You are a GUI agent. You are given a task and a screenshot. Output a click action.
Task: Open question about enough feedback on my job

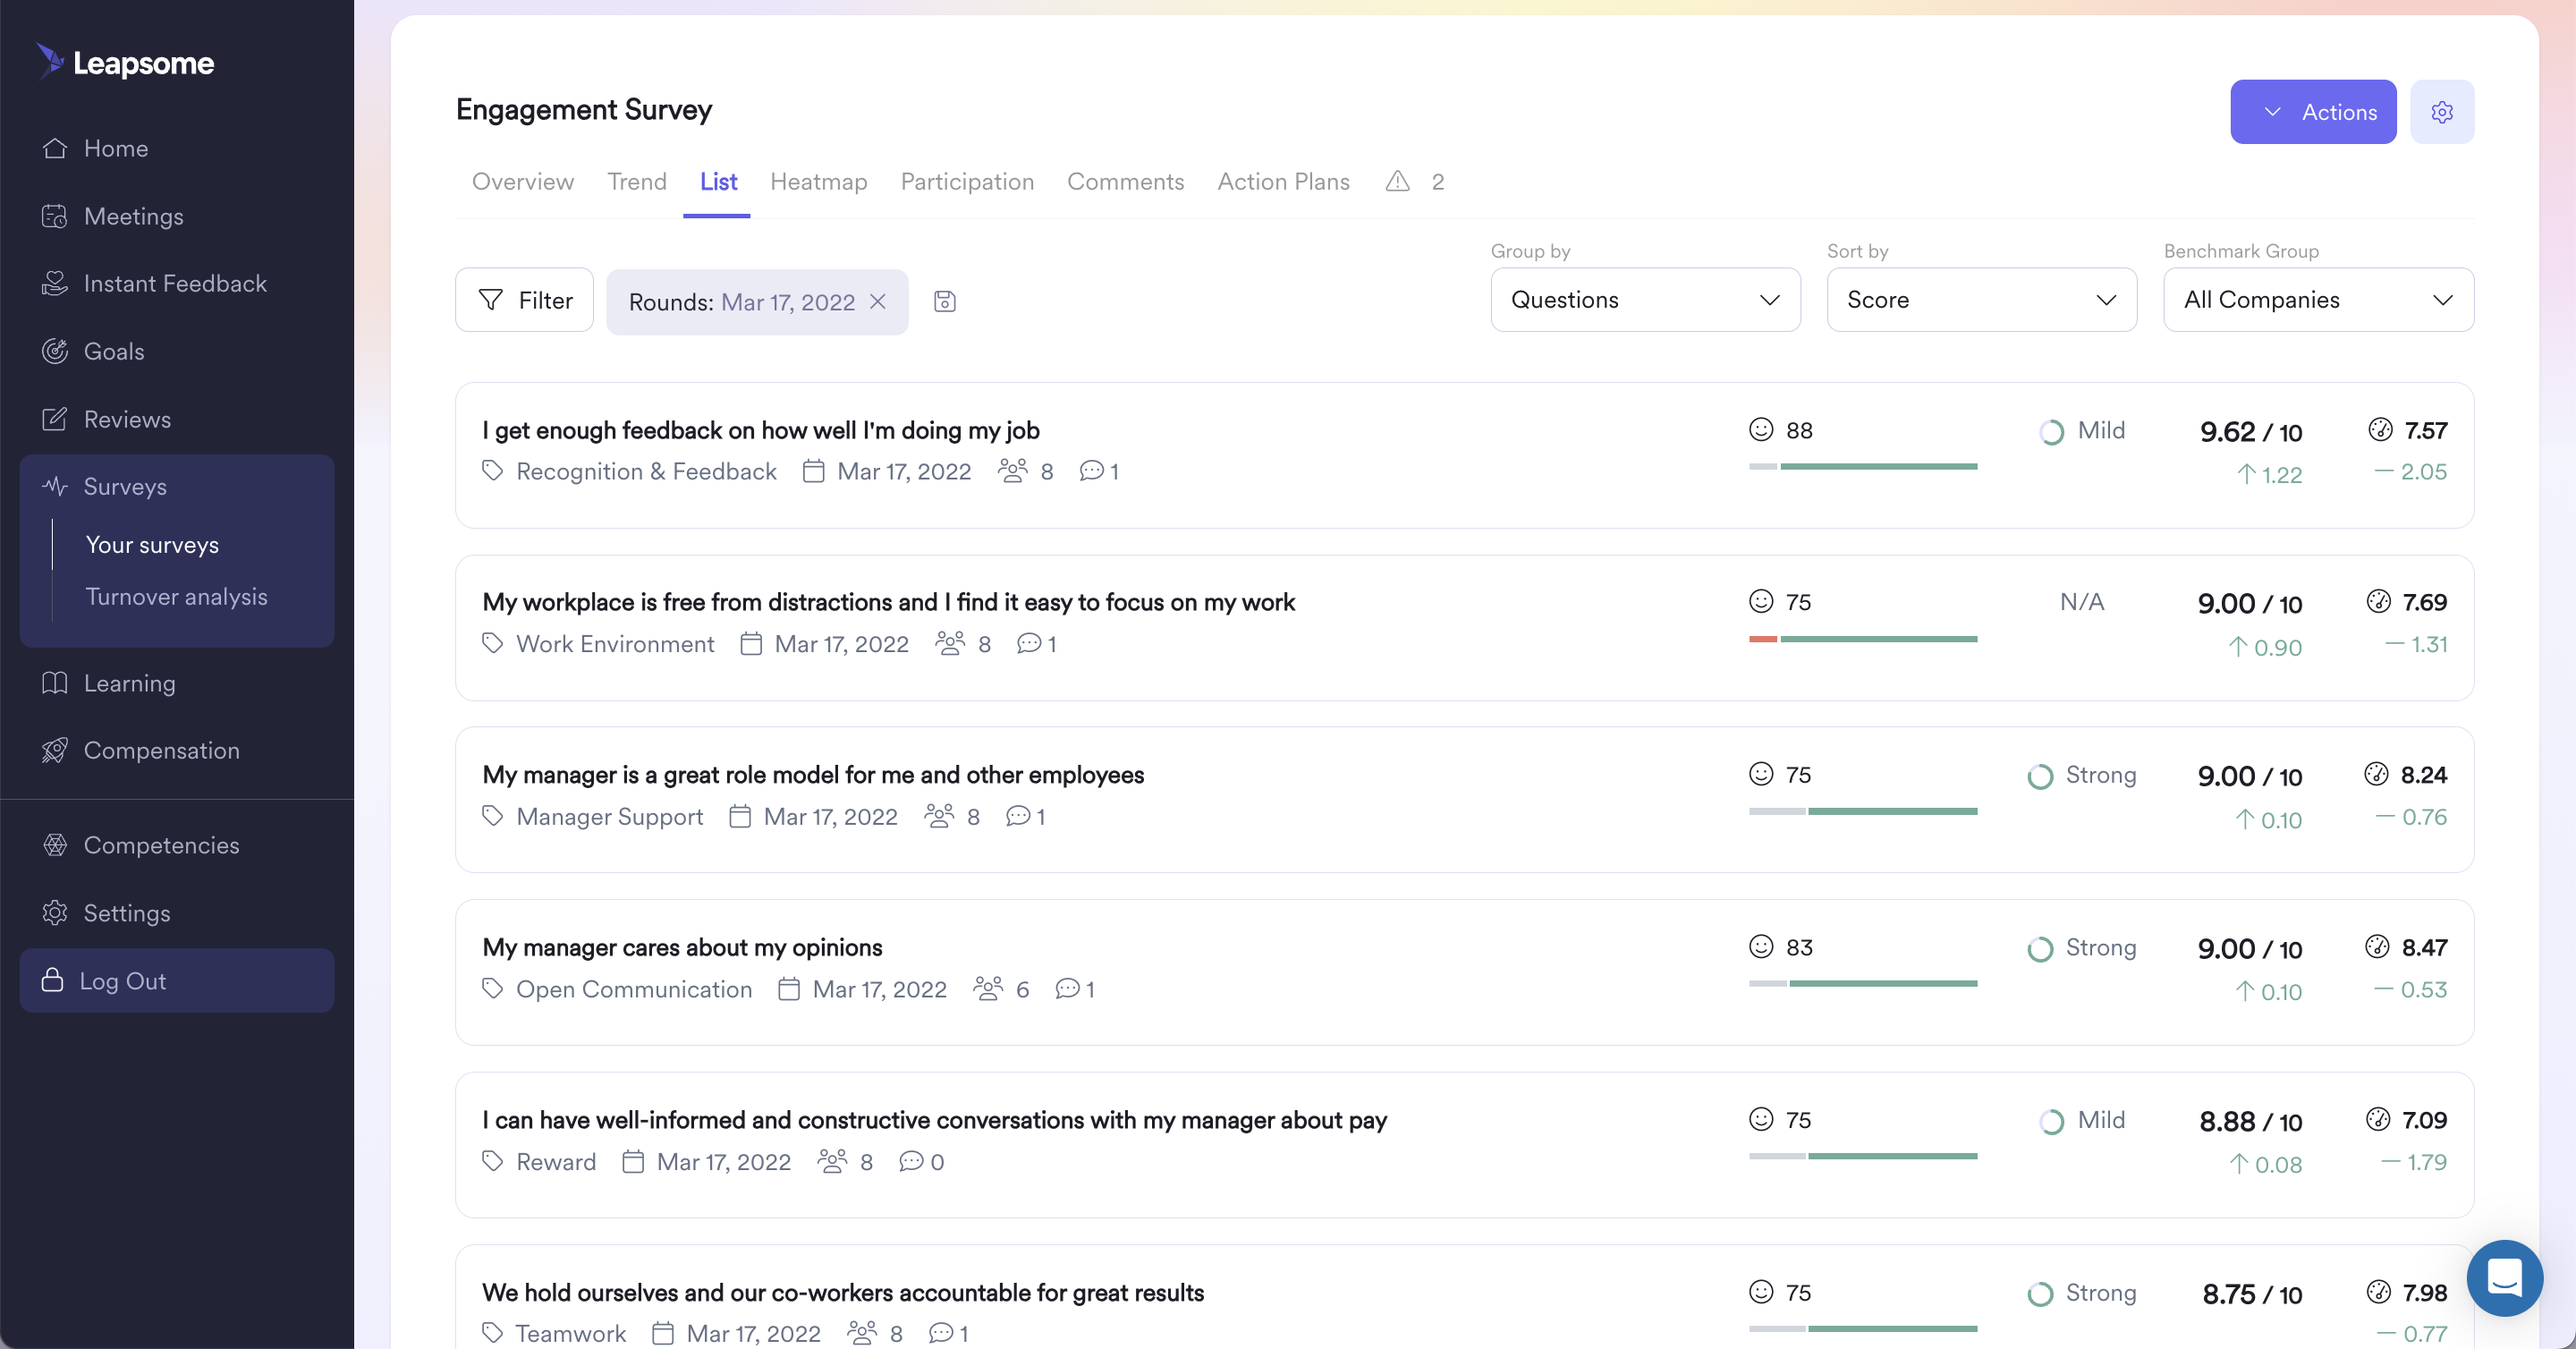click(x=761, y=430)
